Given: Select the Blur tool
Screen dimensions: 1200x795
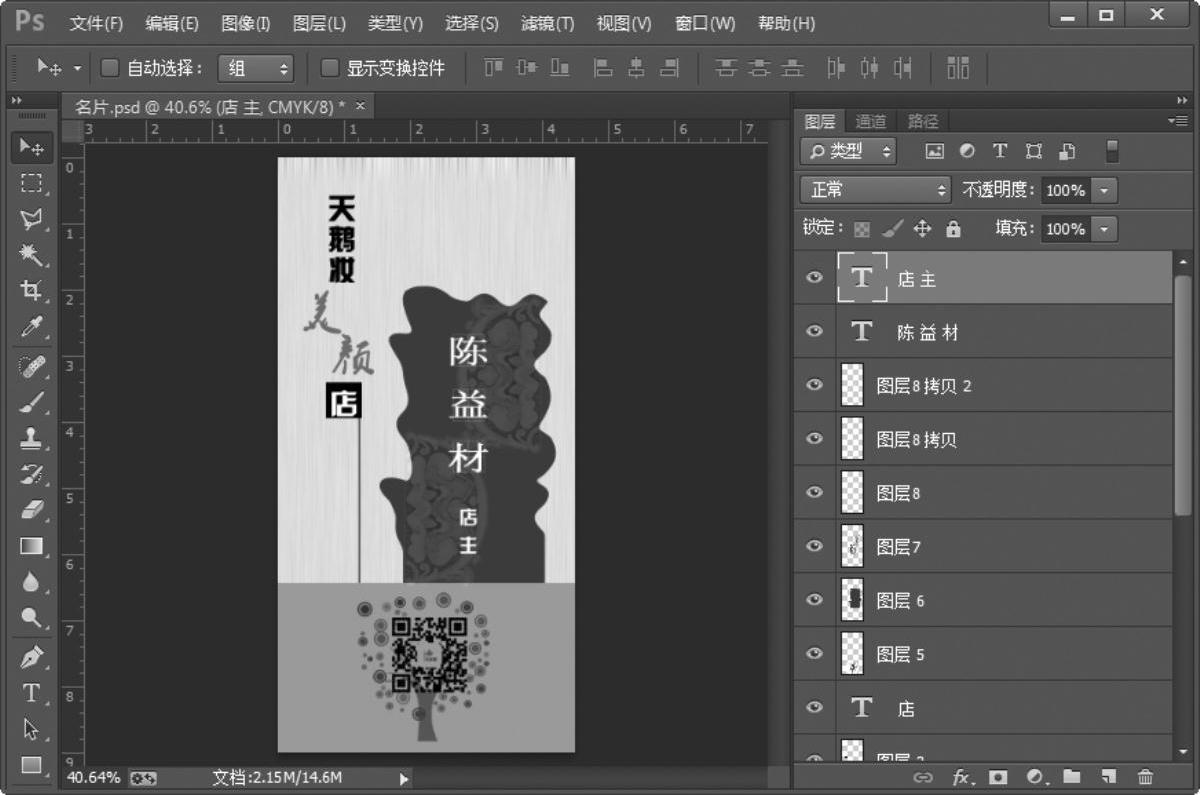Looking at the screenshot, I should click(32, 582).
